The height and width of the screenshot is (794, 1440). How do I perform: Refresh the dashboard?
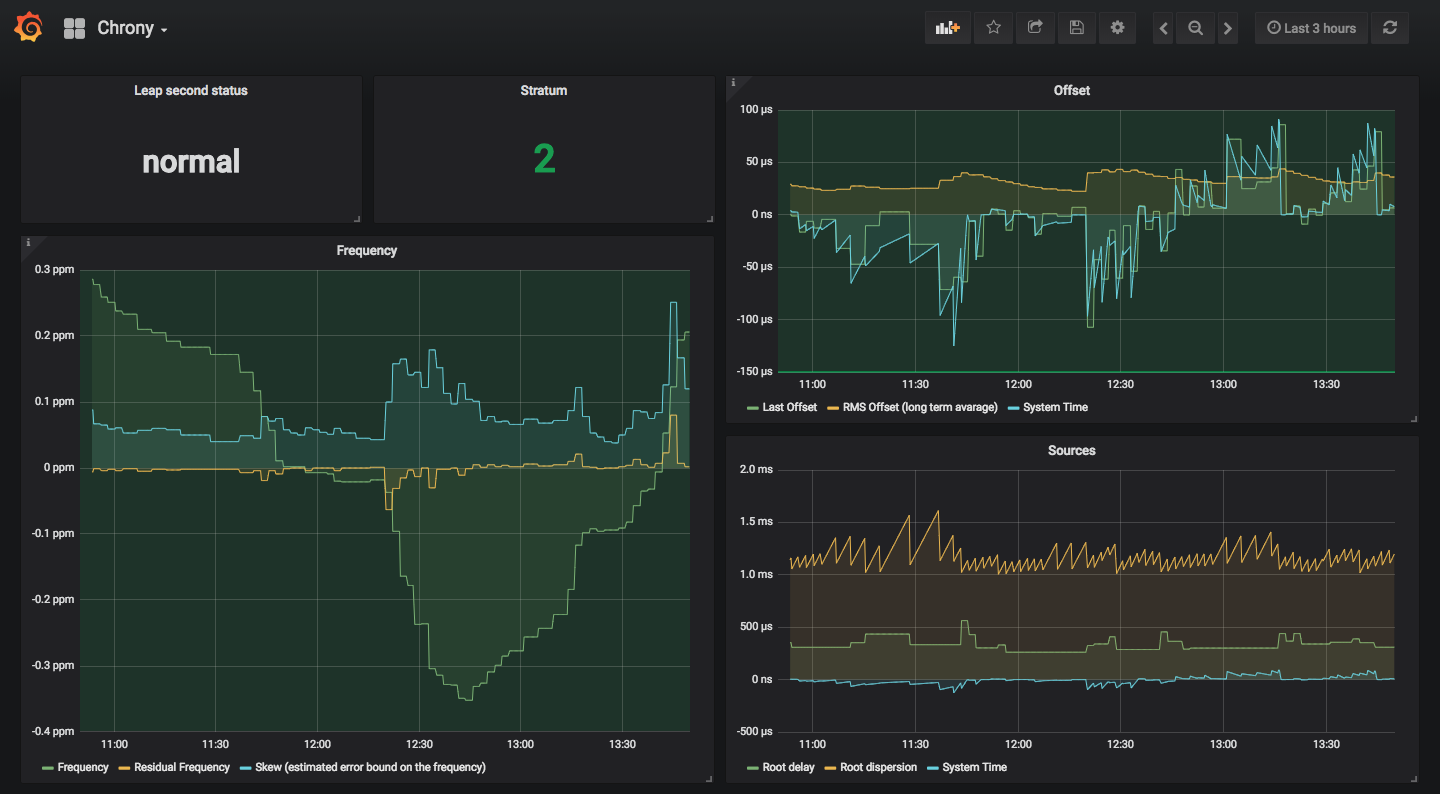(1389, 28)
